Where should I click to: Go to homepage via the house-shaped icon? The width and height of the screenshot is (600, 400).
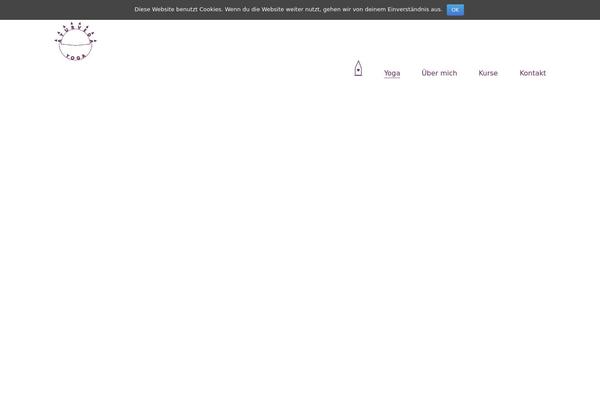[358, 69]
